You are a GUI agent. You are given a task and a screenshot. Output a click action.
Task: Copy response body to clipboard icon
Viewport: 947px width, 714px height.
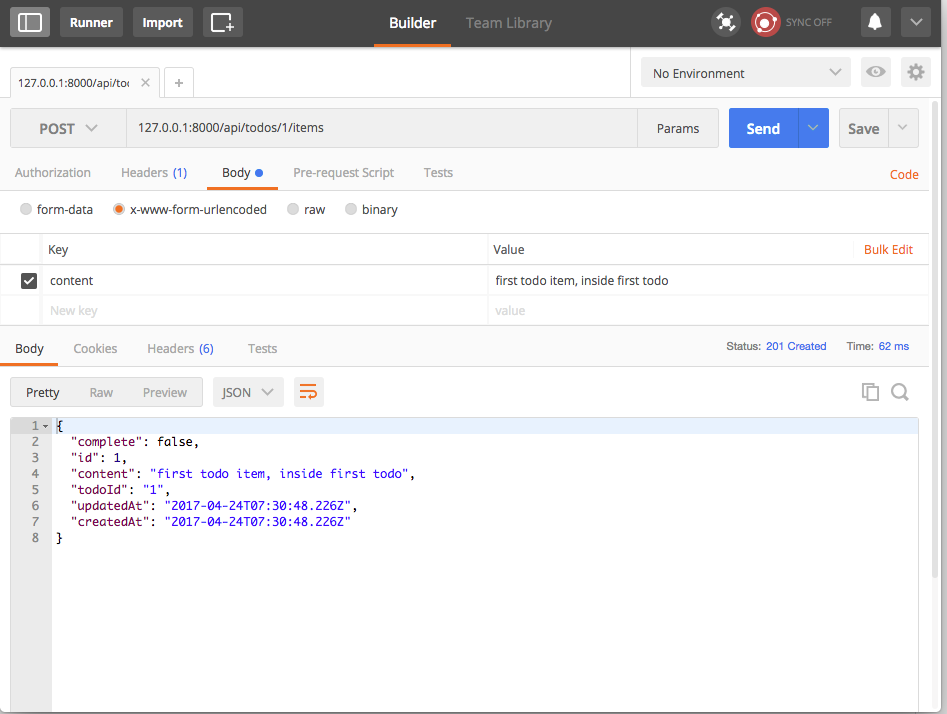[x=870, y=392]
